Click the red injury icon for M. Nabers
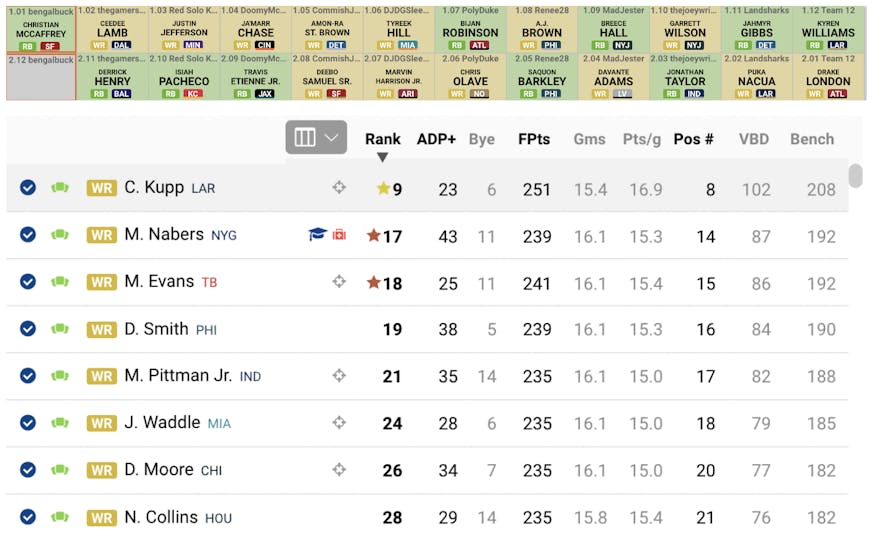 coord(339,235)
